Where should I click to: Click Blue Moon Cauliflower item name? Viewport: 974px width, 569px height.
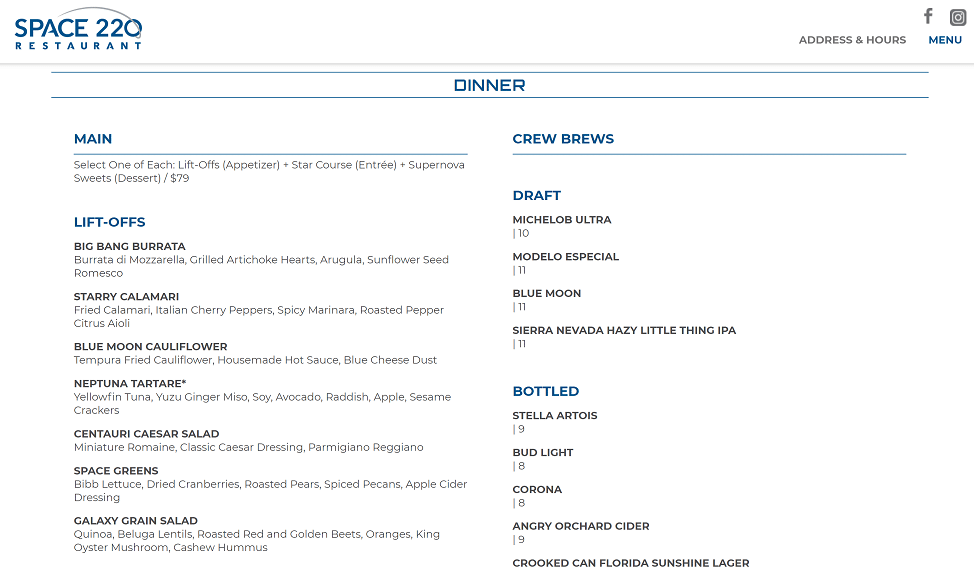point(151,347)
